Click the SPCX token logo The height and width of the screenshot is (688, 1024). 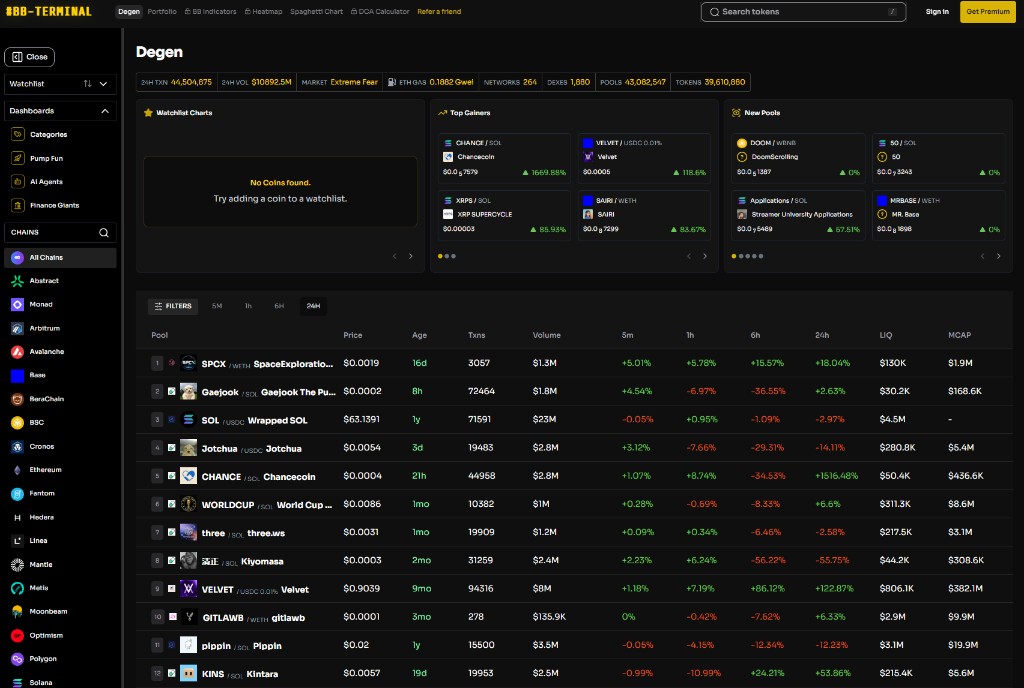188,363
